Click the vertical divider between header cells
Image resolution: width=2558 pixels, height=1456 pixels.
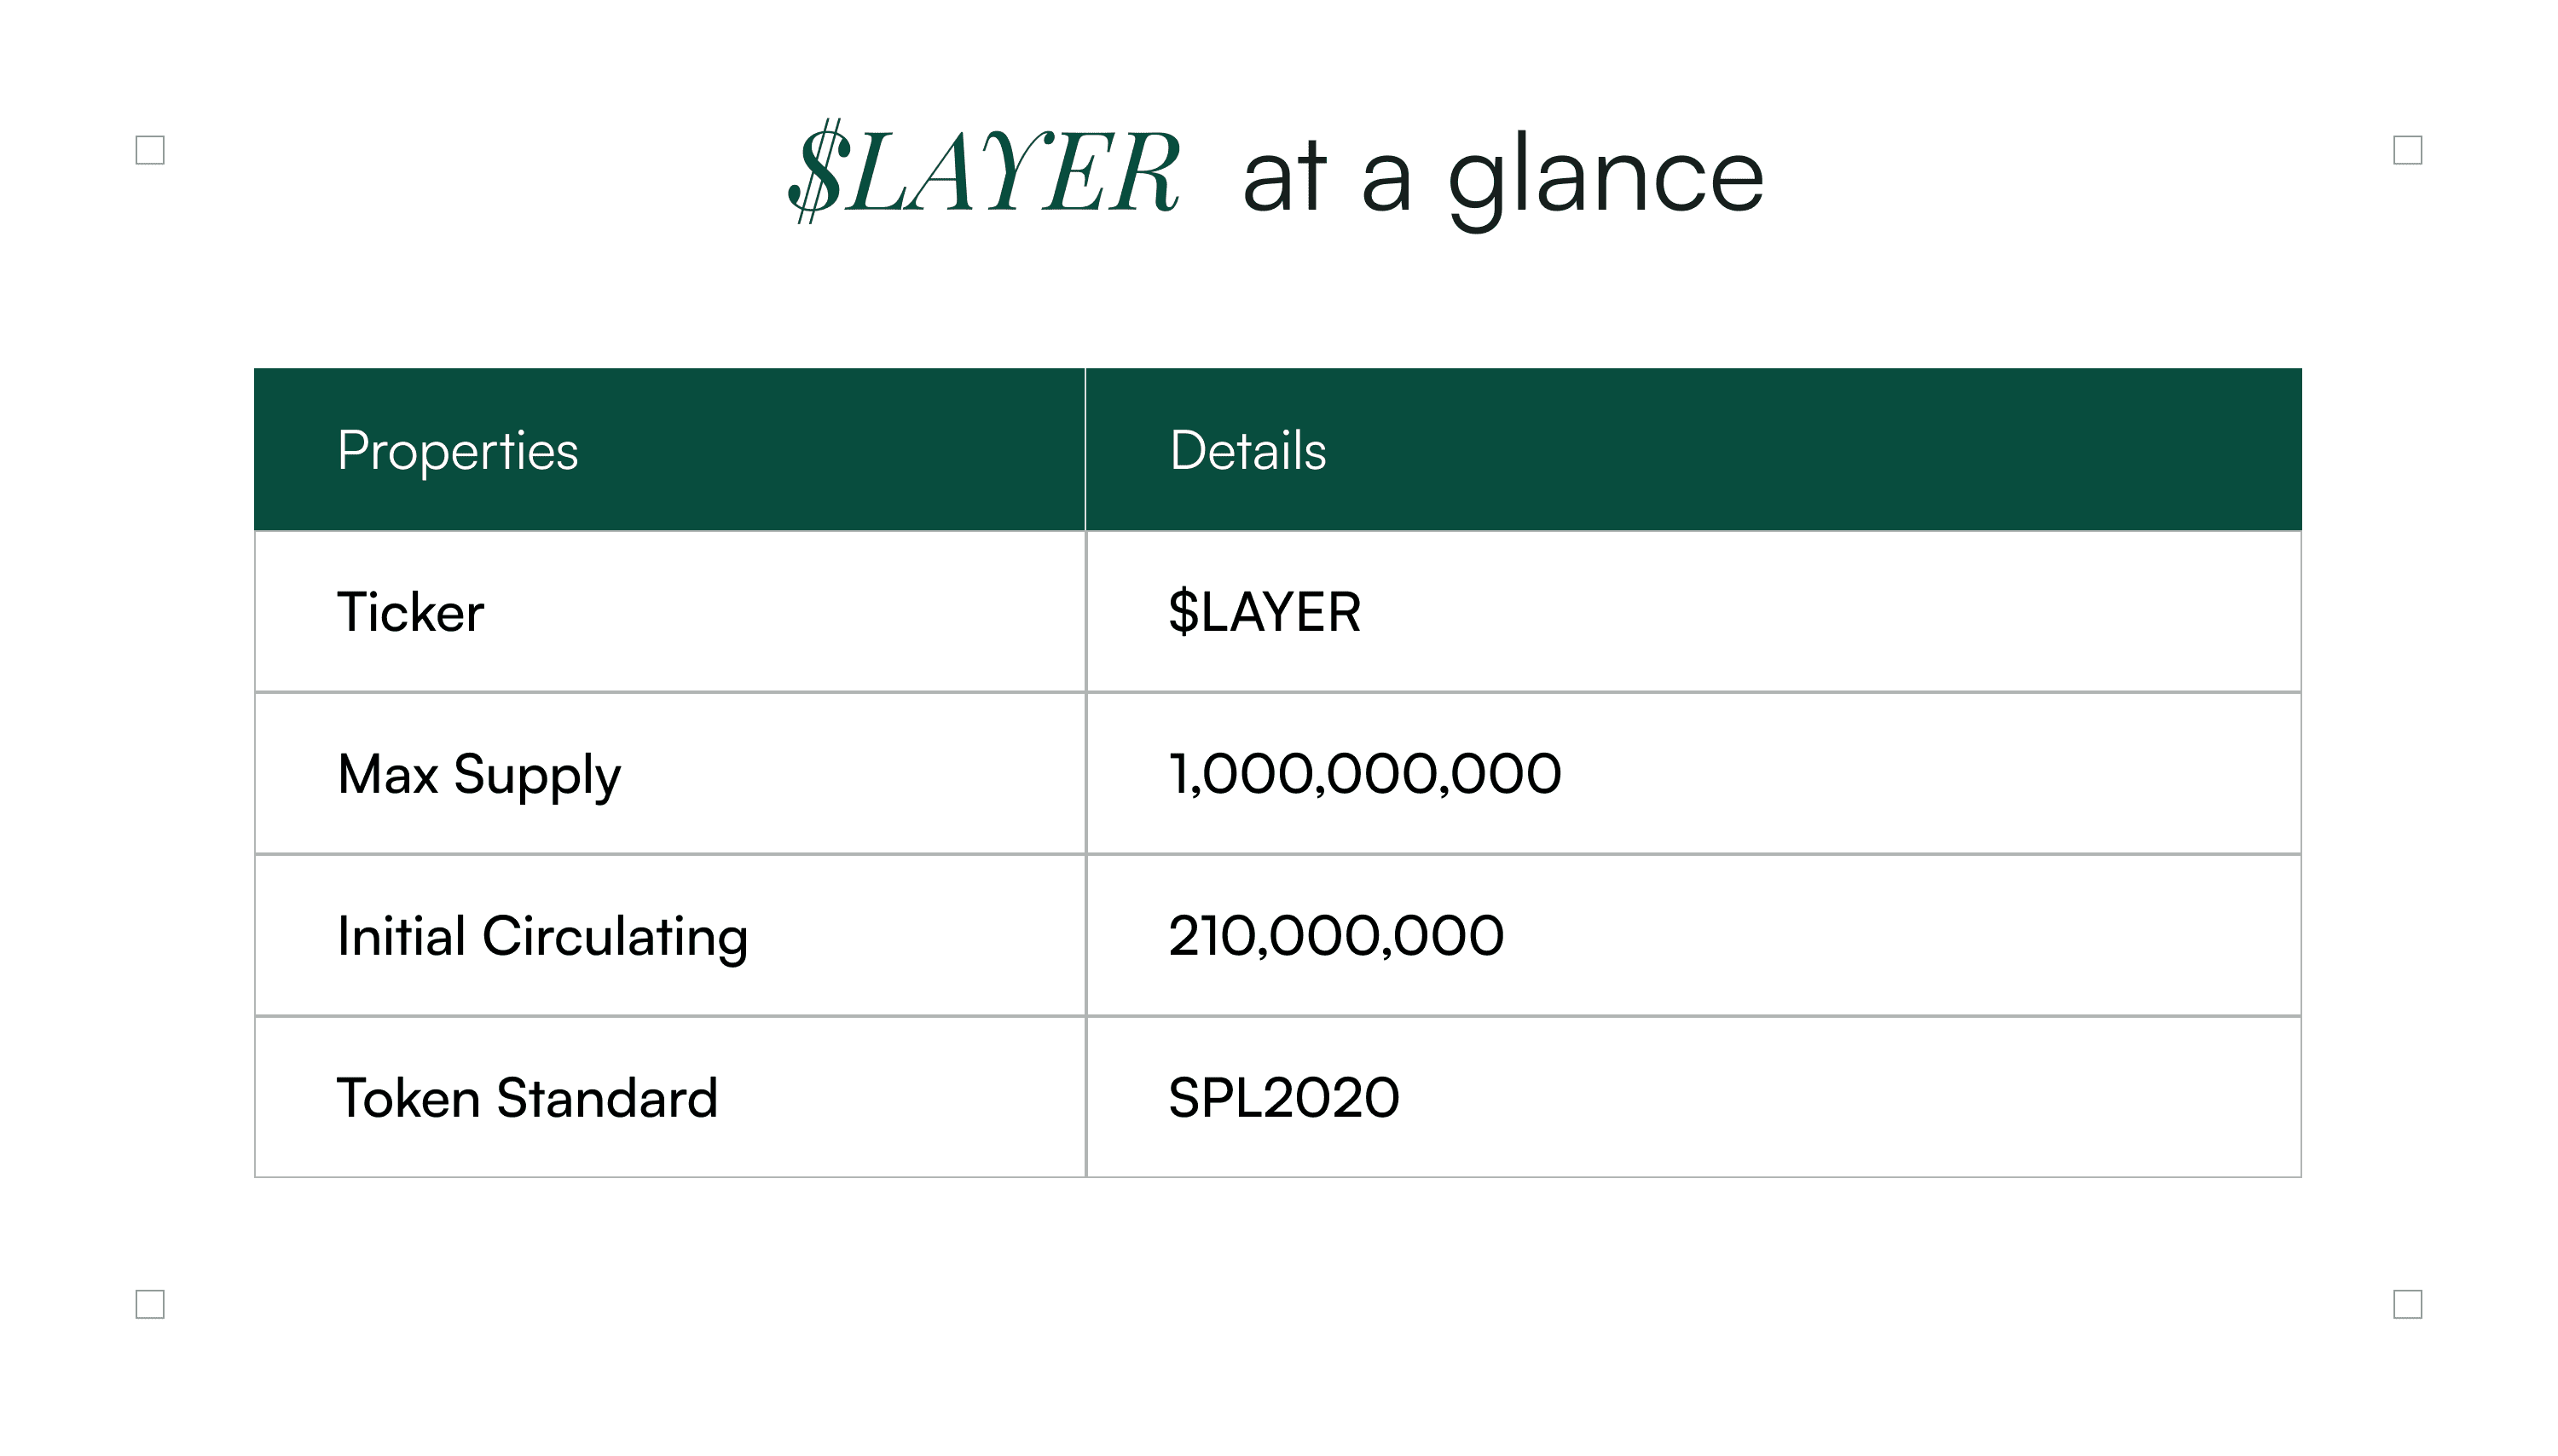coord(1085,449)
